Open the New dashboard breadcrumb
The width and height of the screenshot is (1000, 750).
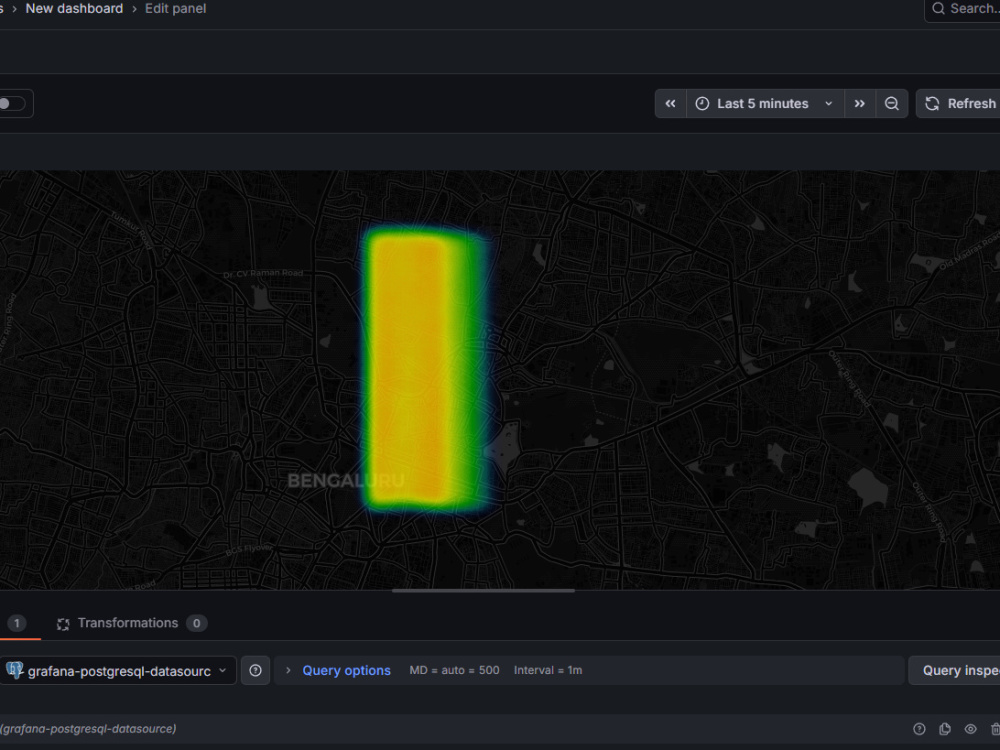click(74, 9)
